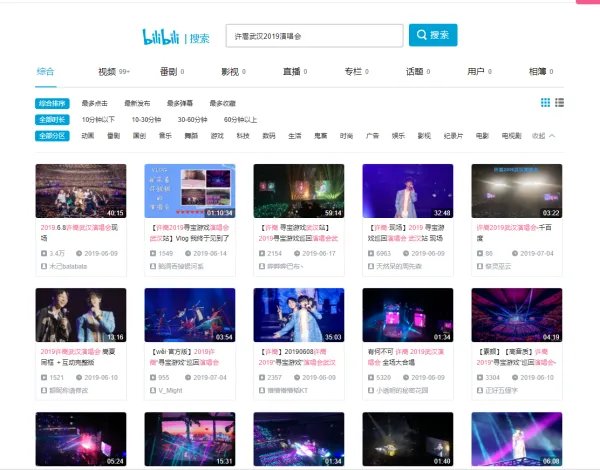The height and width of the screenshot is (470, 600).
Task: Filter by 电视剧 category
Action: pyautogui.click(x=512, y=136)
